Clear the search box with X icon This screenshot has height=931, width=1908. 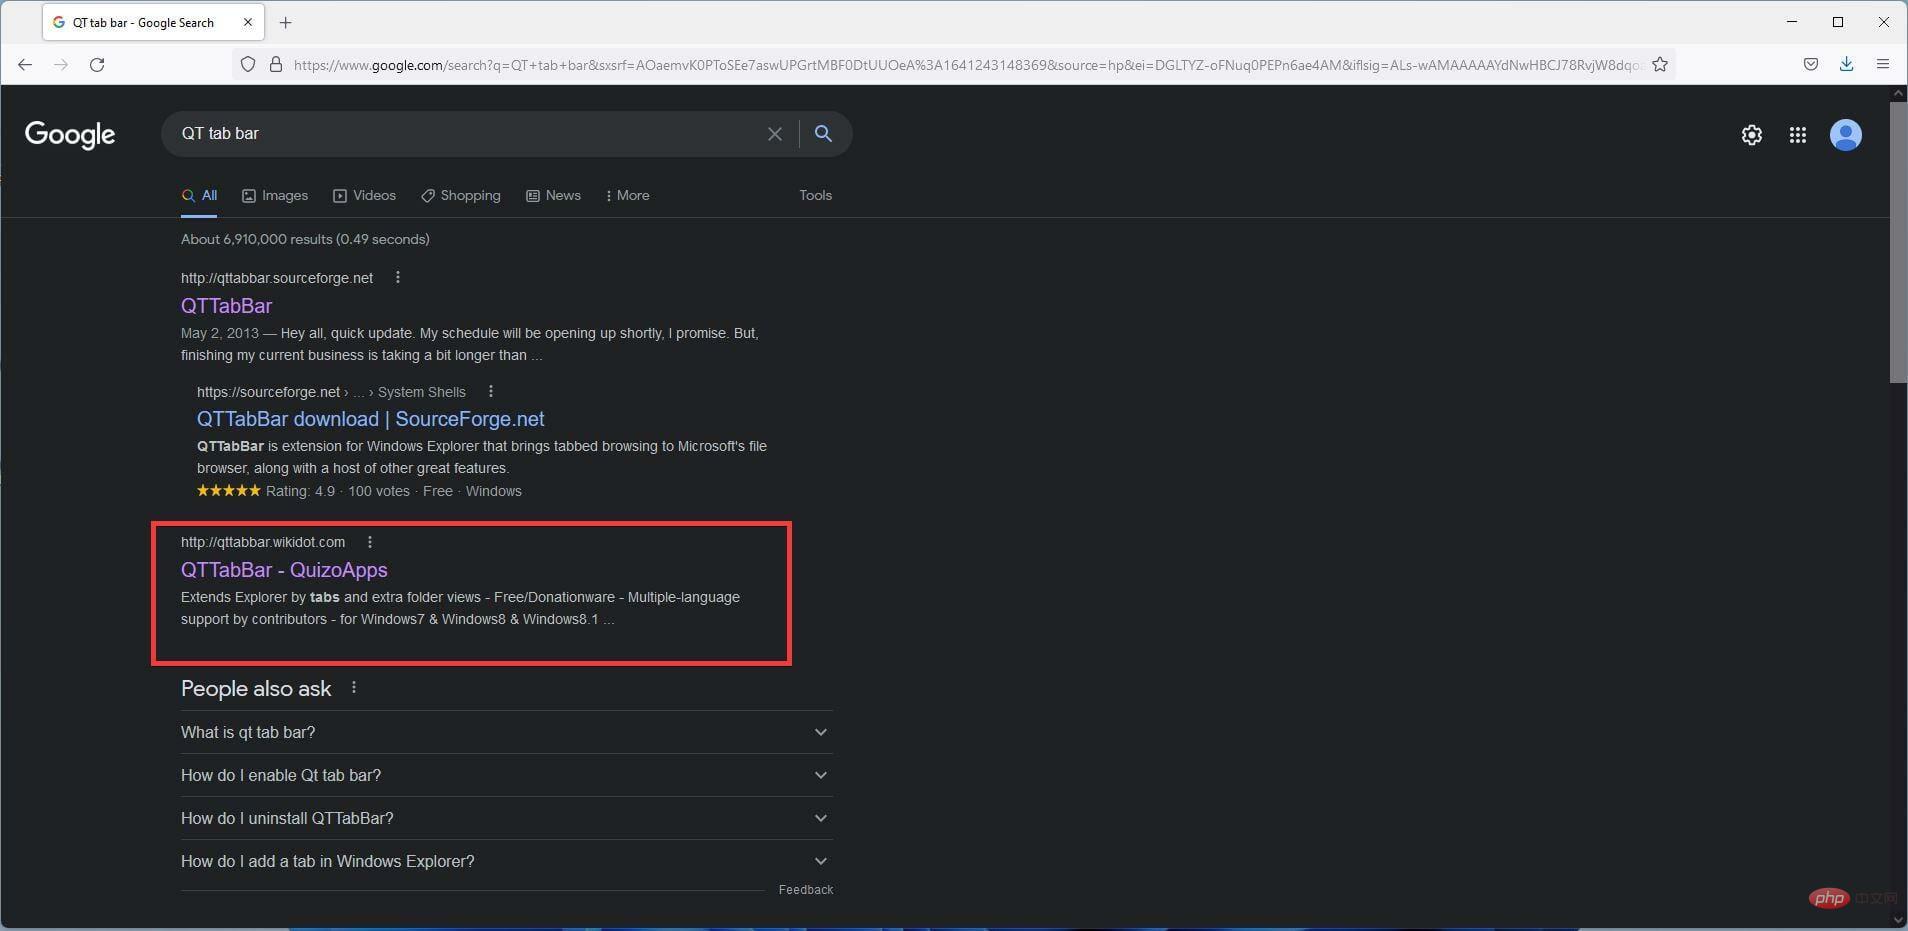click(774, 133)
